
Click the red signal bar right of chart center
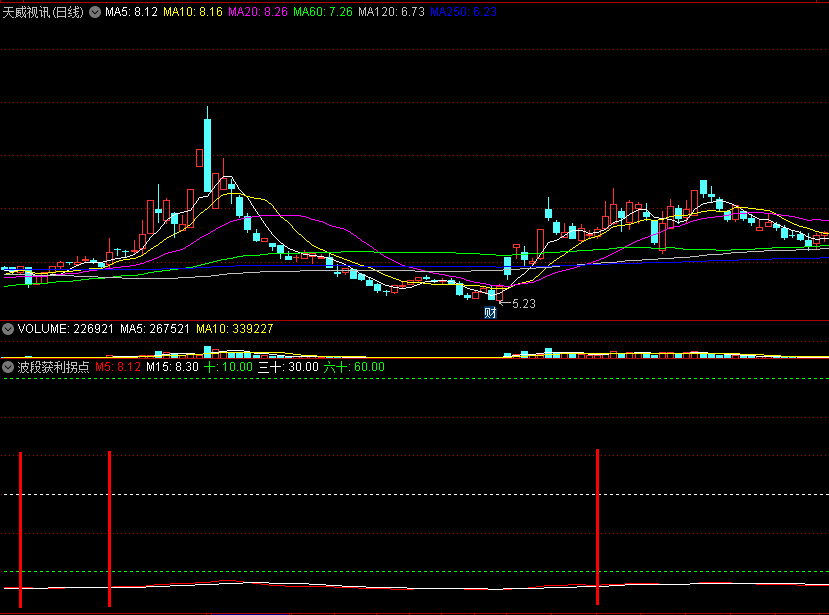click(x=597, y=527)
